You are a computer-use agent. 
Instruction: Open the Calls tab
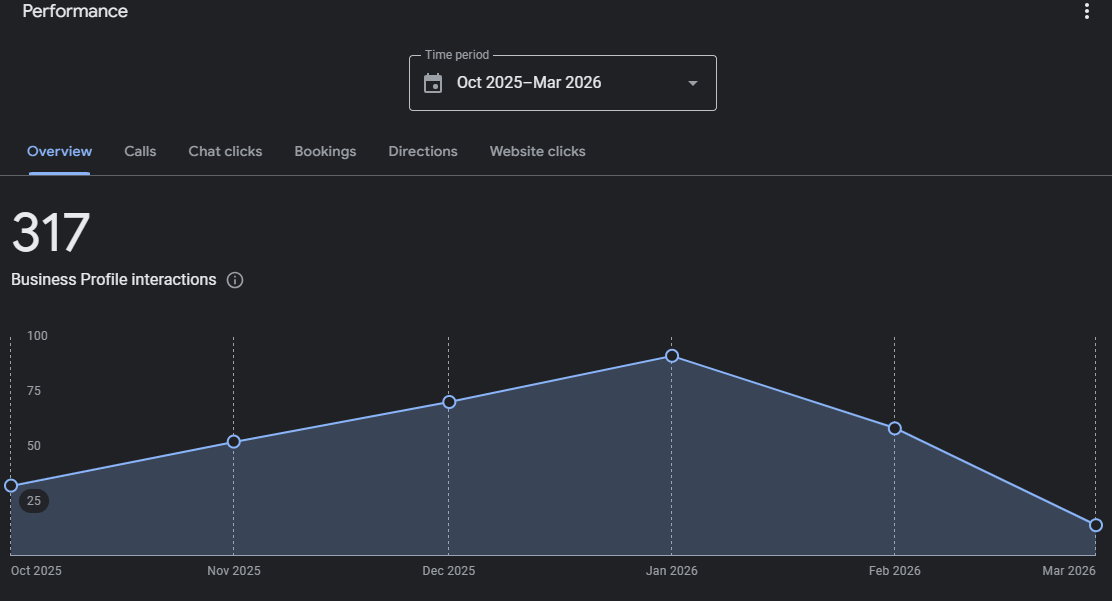(x=140, y=152)
